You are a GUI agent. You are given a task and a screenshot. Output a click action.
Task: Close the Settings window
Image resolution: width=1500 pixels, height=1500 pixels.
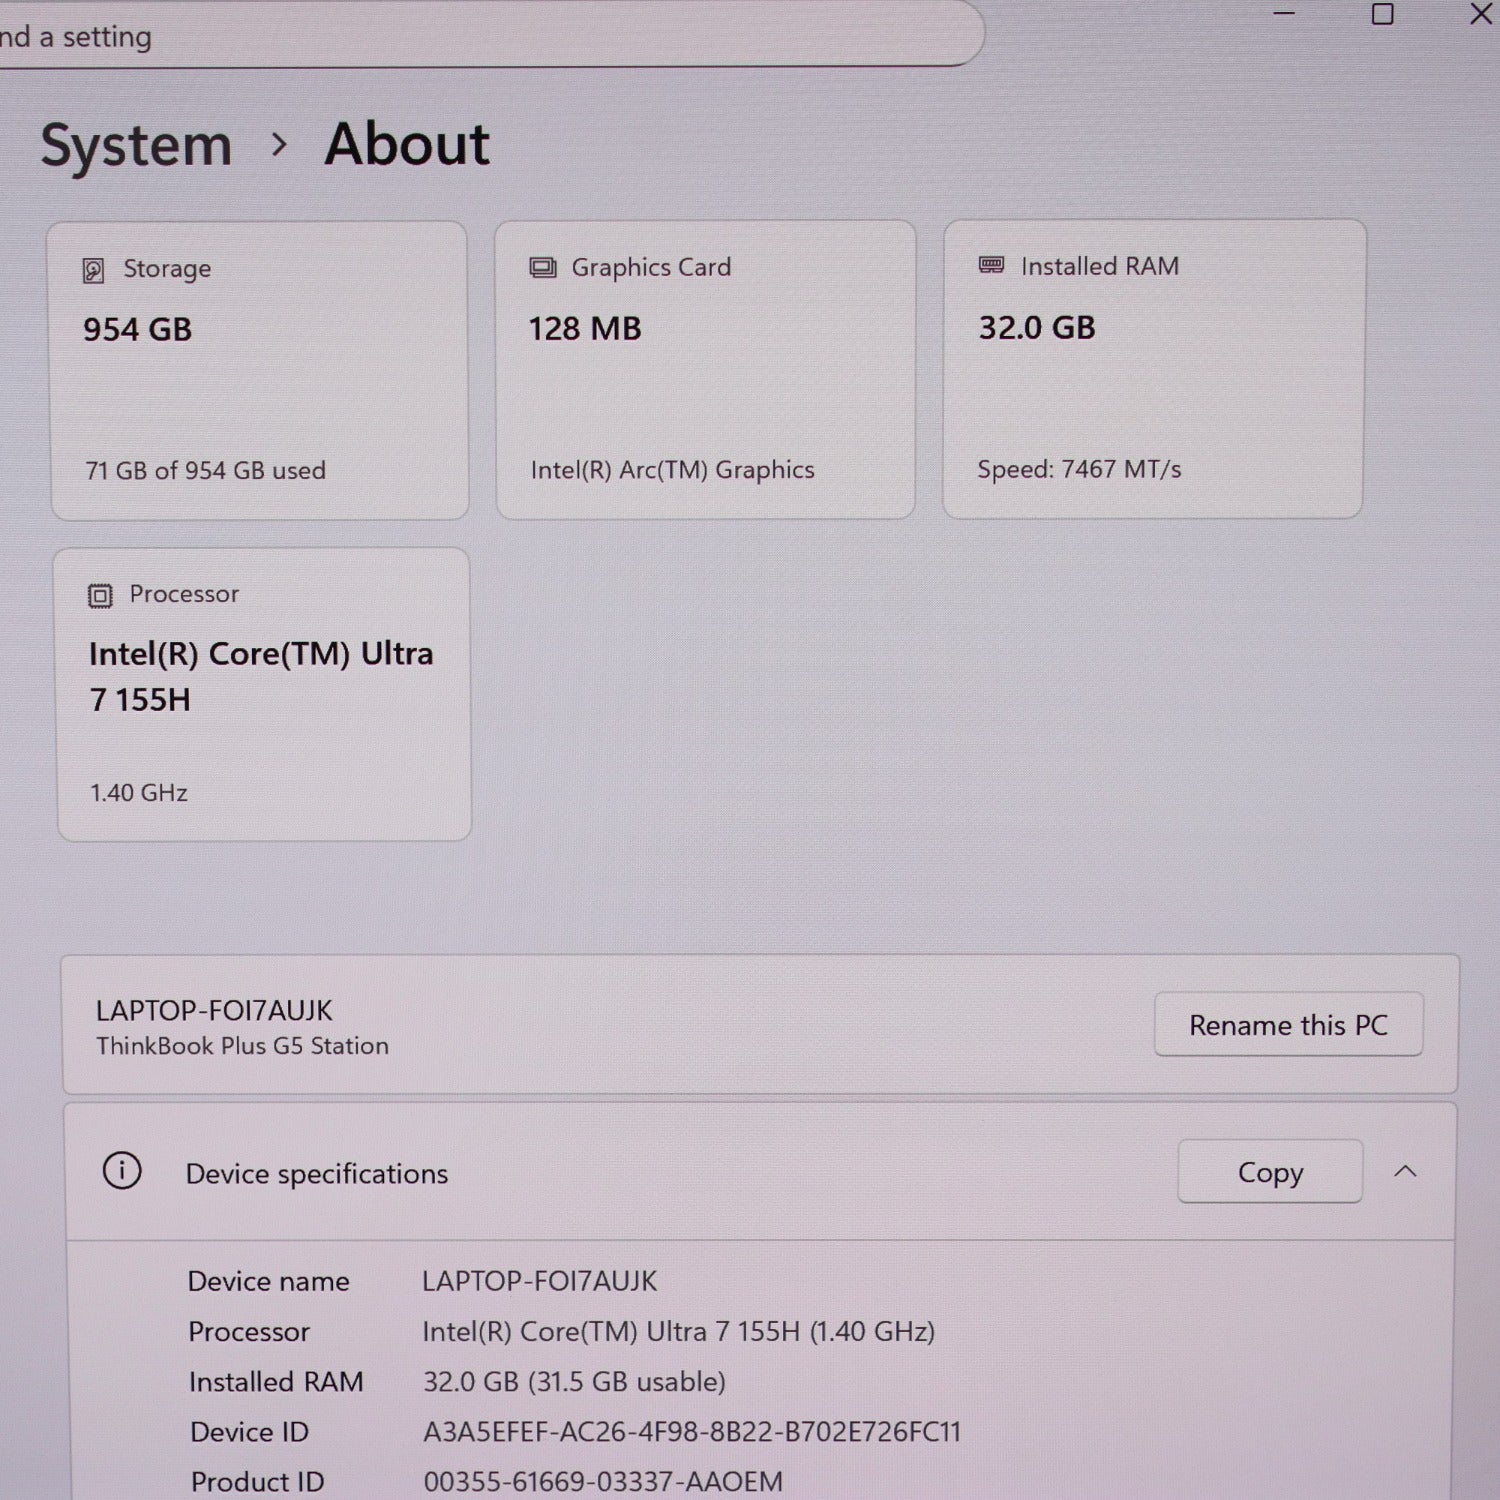click(1480, 14)
